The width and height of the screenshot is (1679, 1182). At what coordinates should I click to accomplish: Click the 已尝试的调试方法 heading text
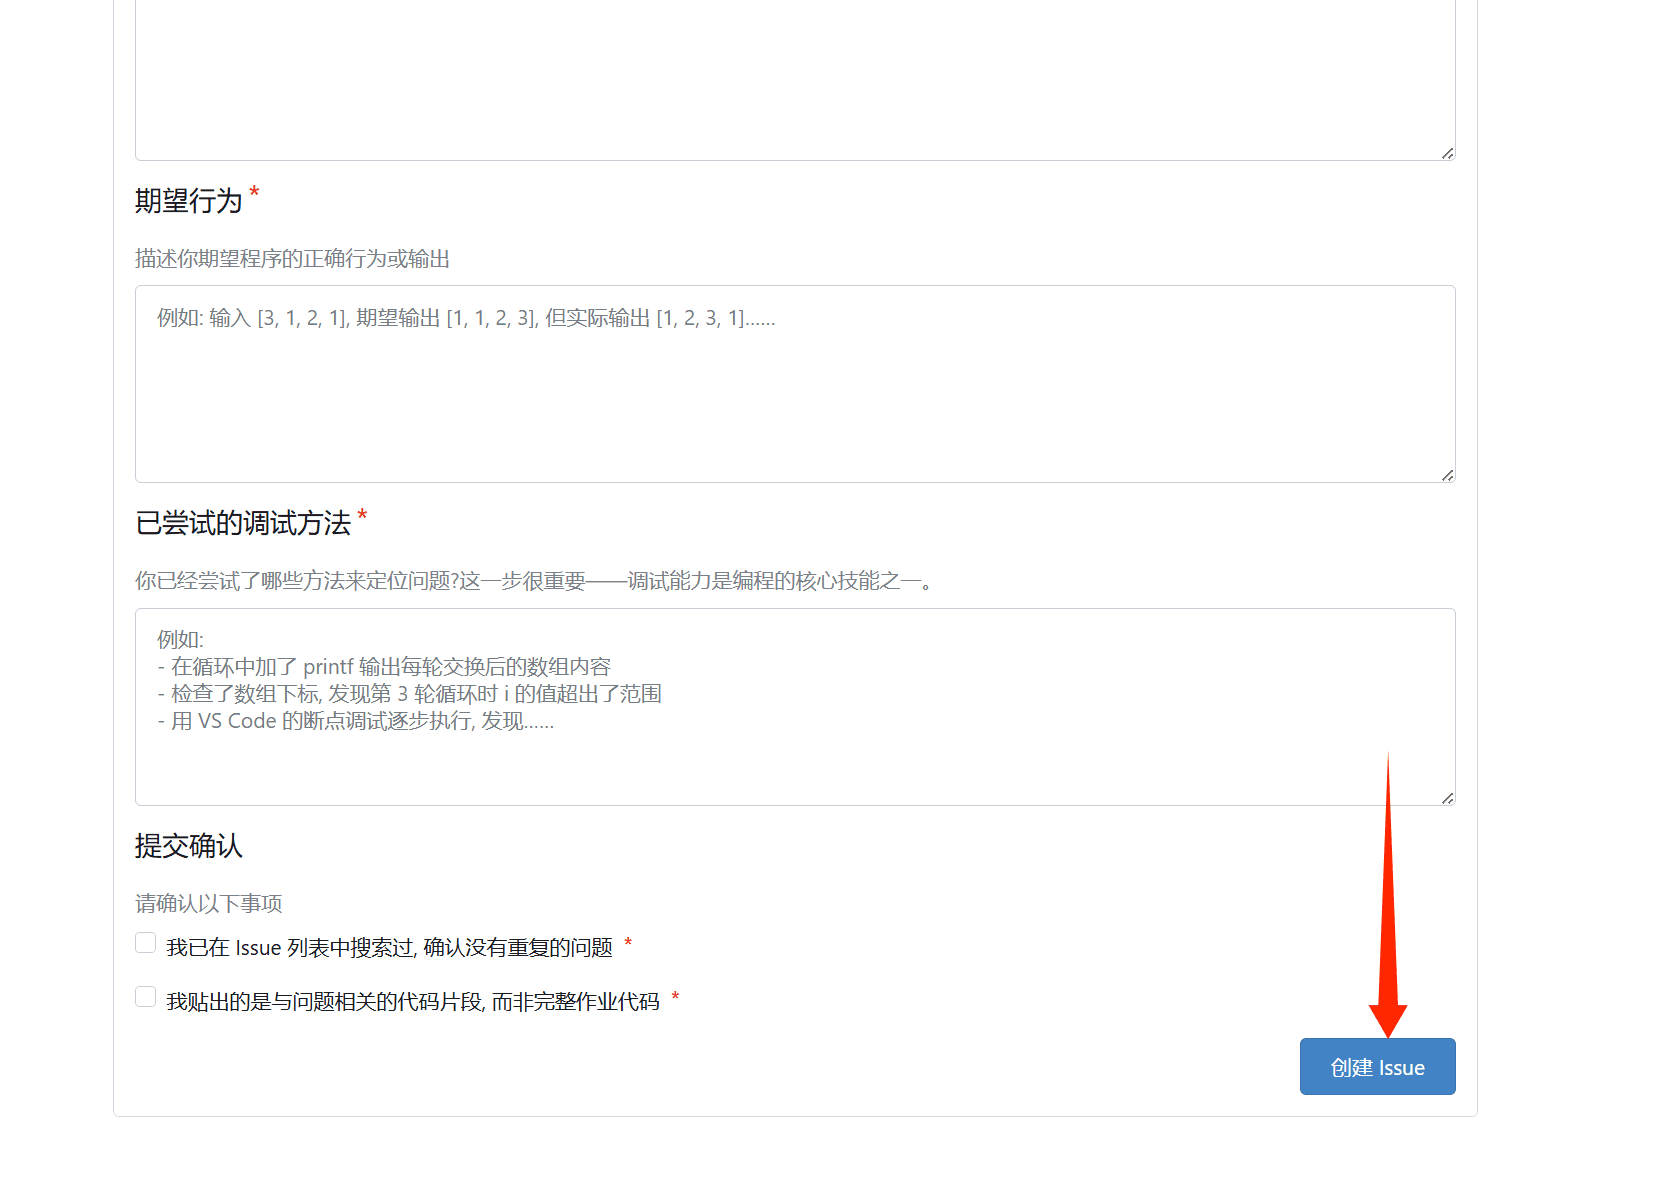tap(243, 523)
